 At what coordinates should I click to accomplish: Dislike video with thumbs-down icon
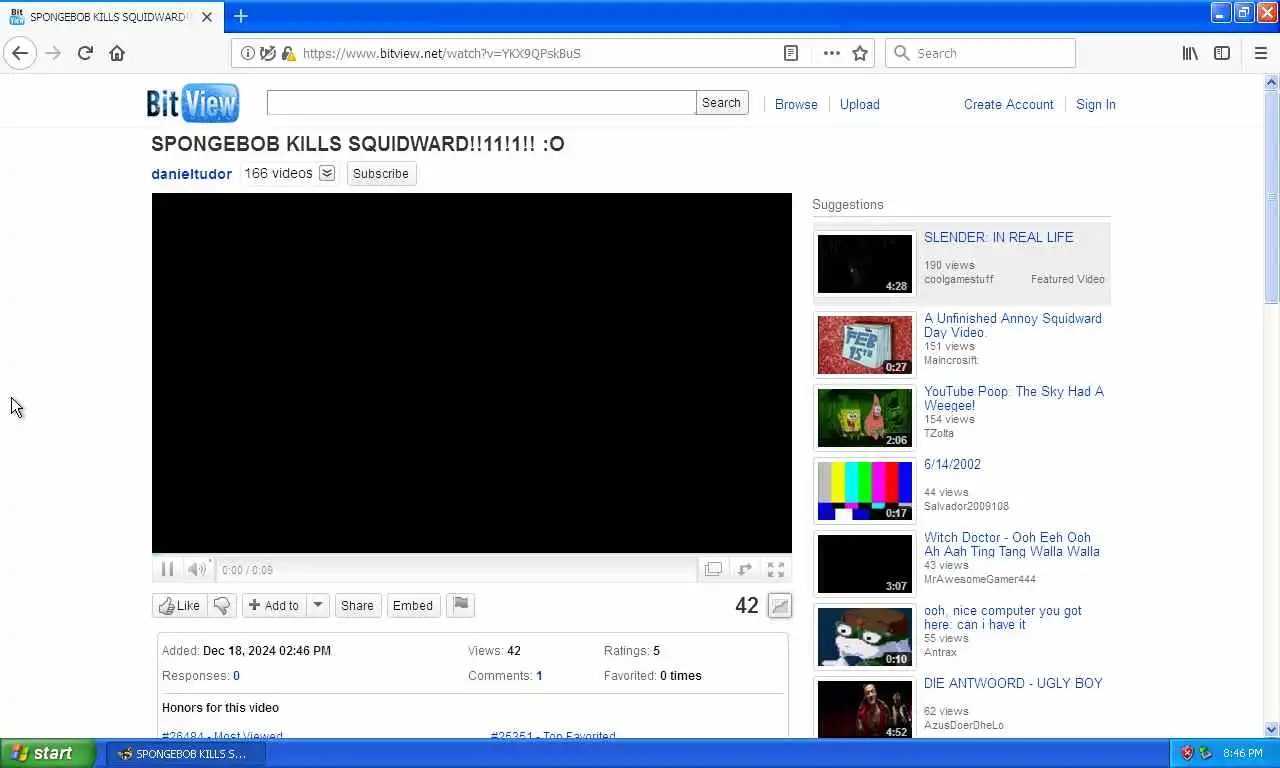pyautogui.click(x=222, y=605)
